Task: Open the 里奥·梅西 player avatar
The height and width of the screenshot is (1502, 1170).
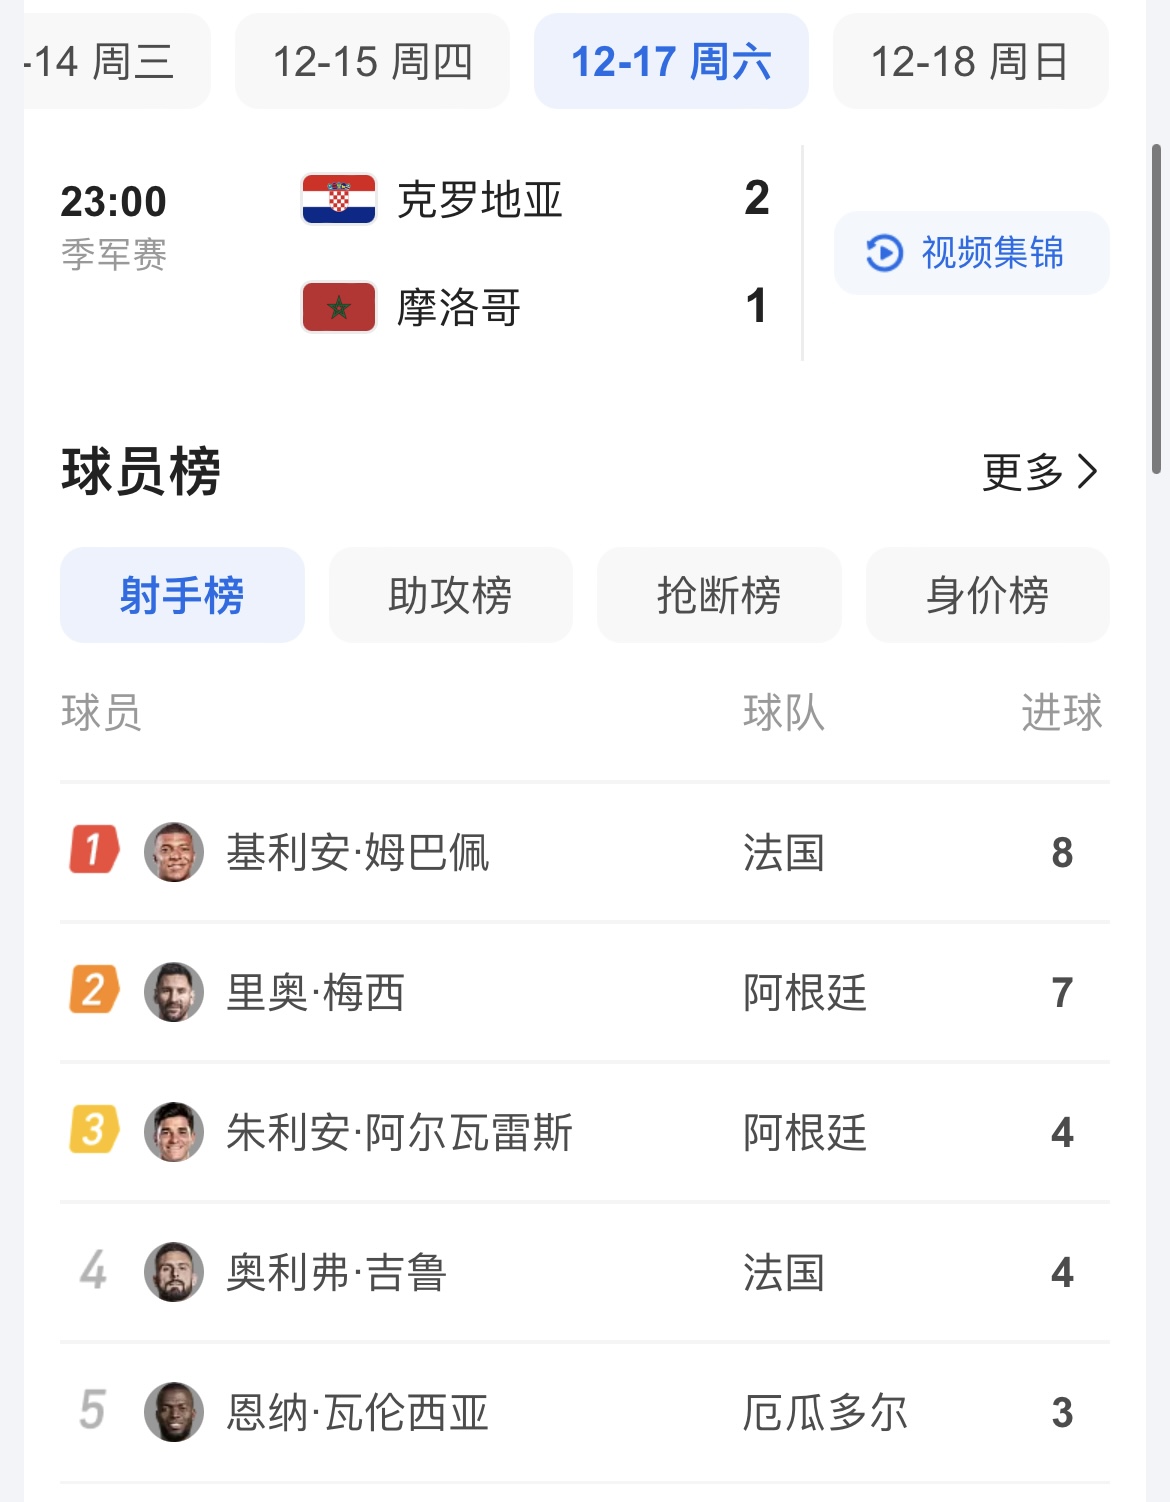Action: pyautogui.click(x=174, y=992)
